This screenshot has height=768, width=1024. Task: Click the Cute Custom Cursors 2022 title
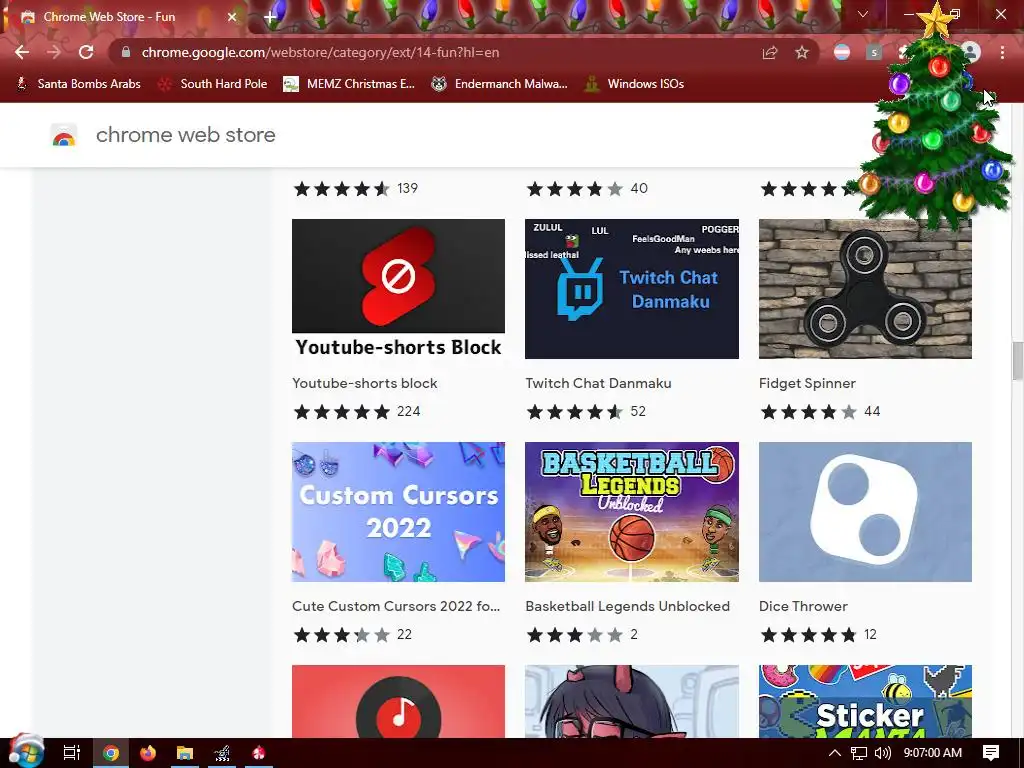point(396,606)
